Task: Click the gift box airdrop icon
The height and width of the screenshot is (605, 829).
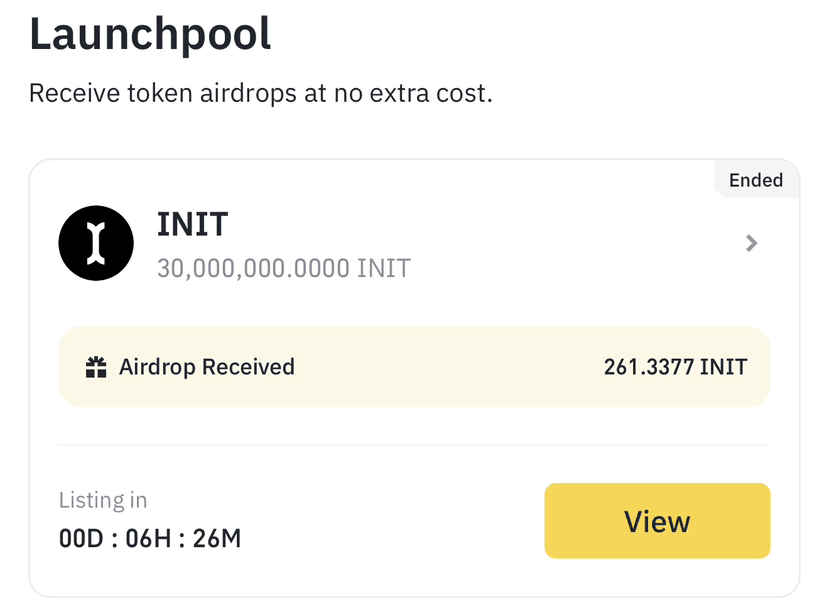Action: tap(96, 367)
